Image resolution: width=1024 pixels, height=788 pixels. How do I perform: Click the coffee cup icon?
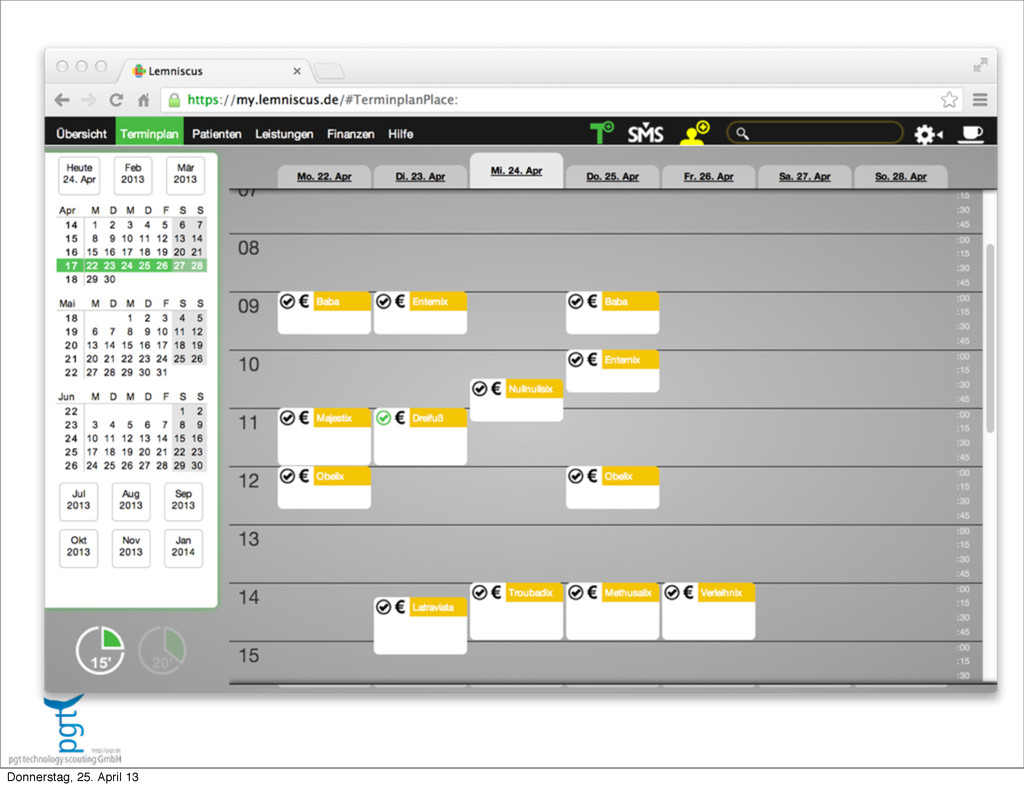tap(970, 134)
